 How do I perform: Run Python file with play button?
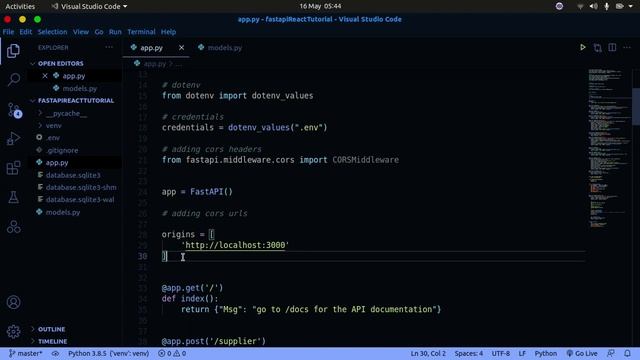click(x=582, y=47)
